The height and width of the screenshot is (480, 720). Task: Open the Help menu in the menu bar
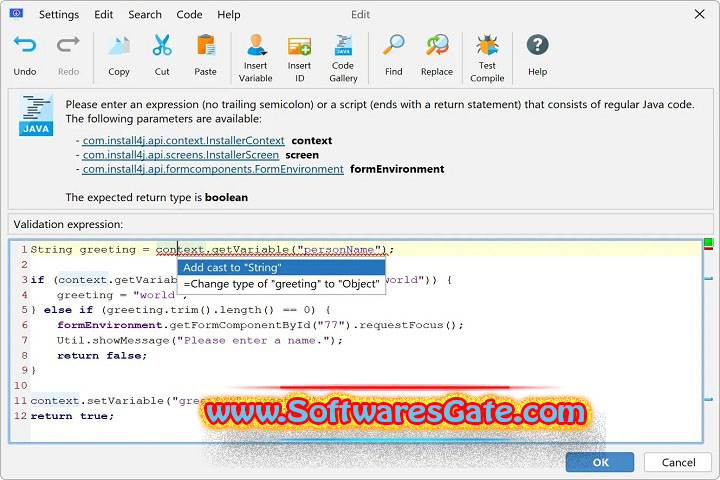pos(229,15)
